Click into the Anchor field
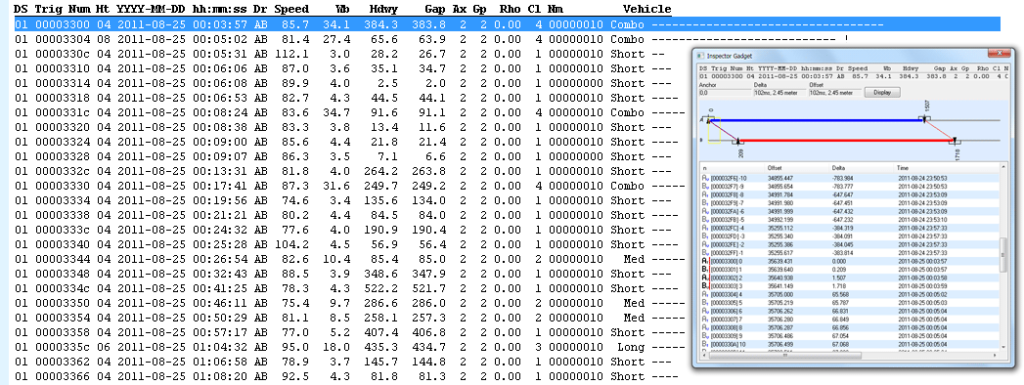The image size is (1024, 385). coord(725,93)
